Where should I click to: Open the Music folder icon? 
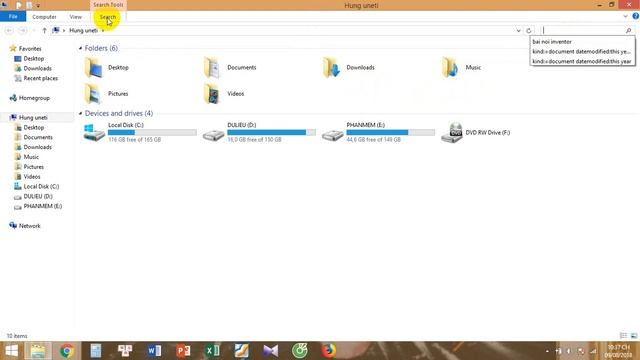[451, 68]
